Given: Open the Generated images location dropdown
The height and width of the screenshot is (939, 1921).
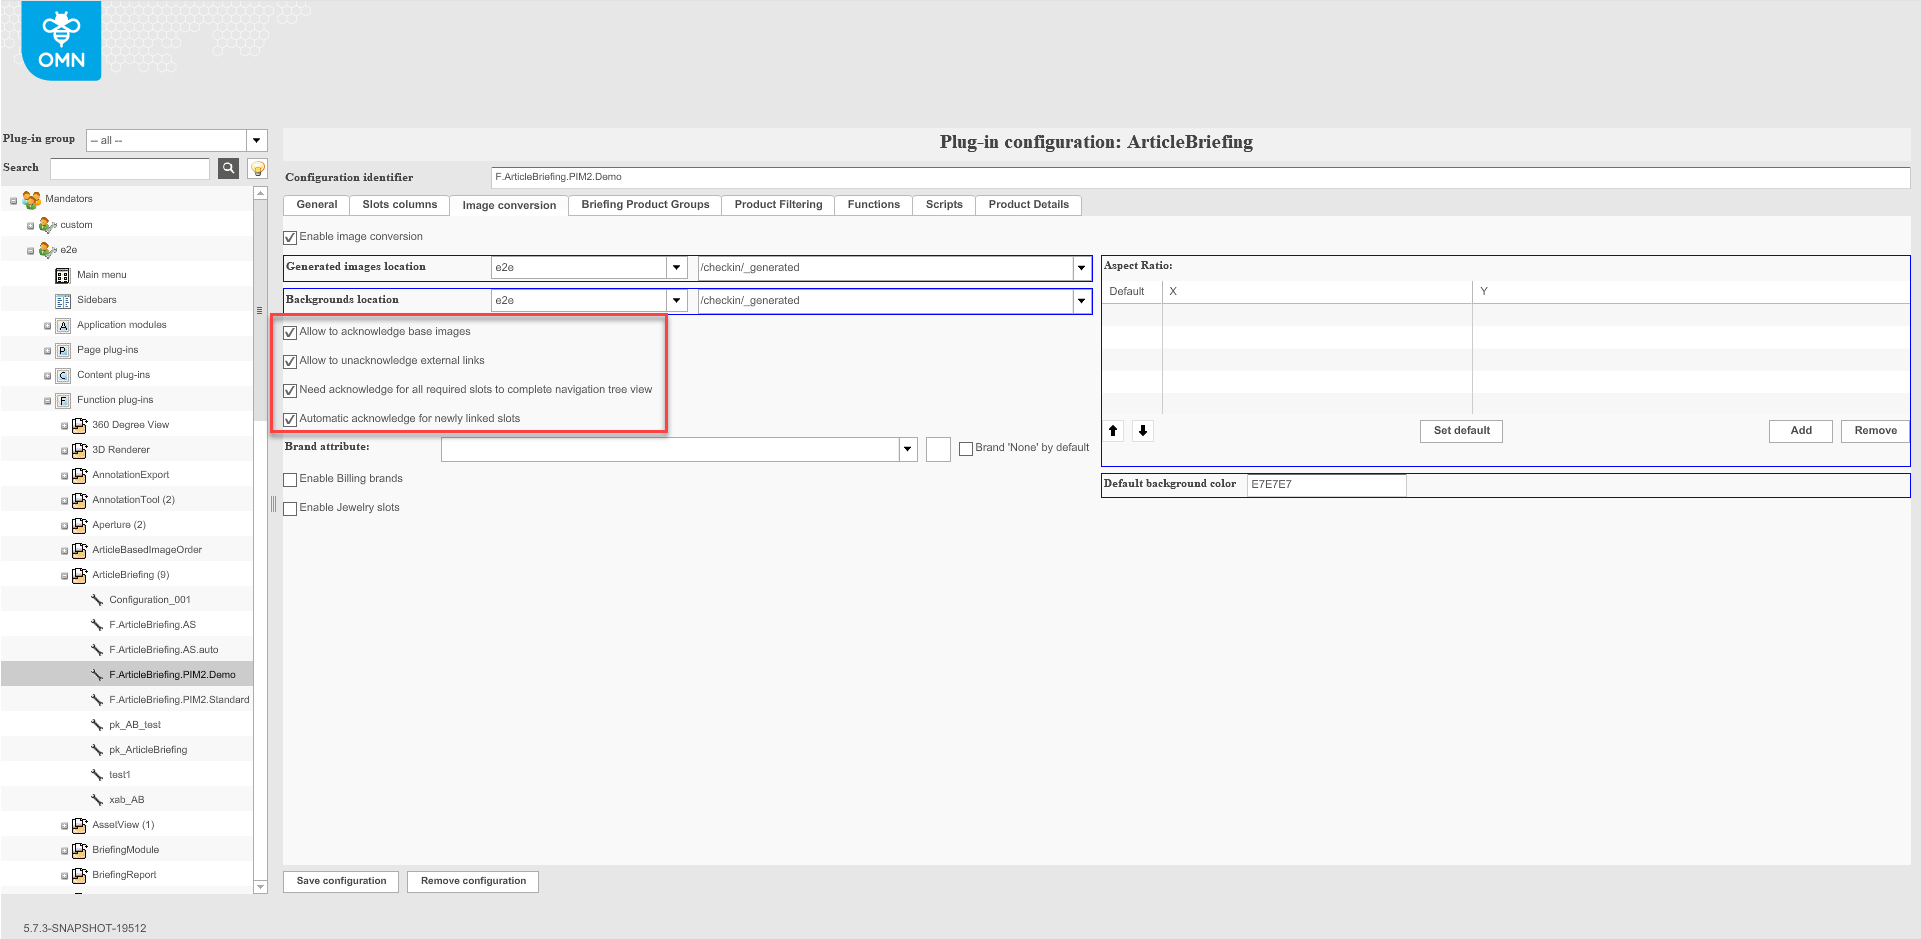Looking at the screenshot, I should tap(677, 267).
